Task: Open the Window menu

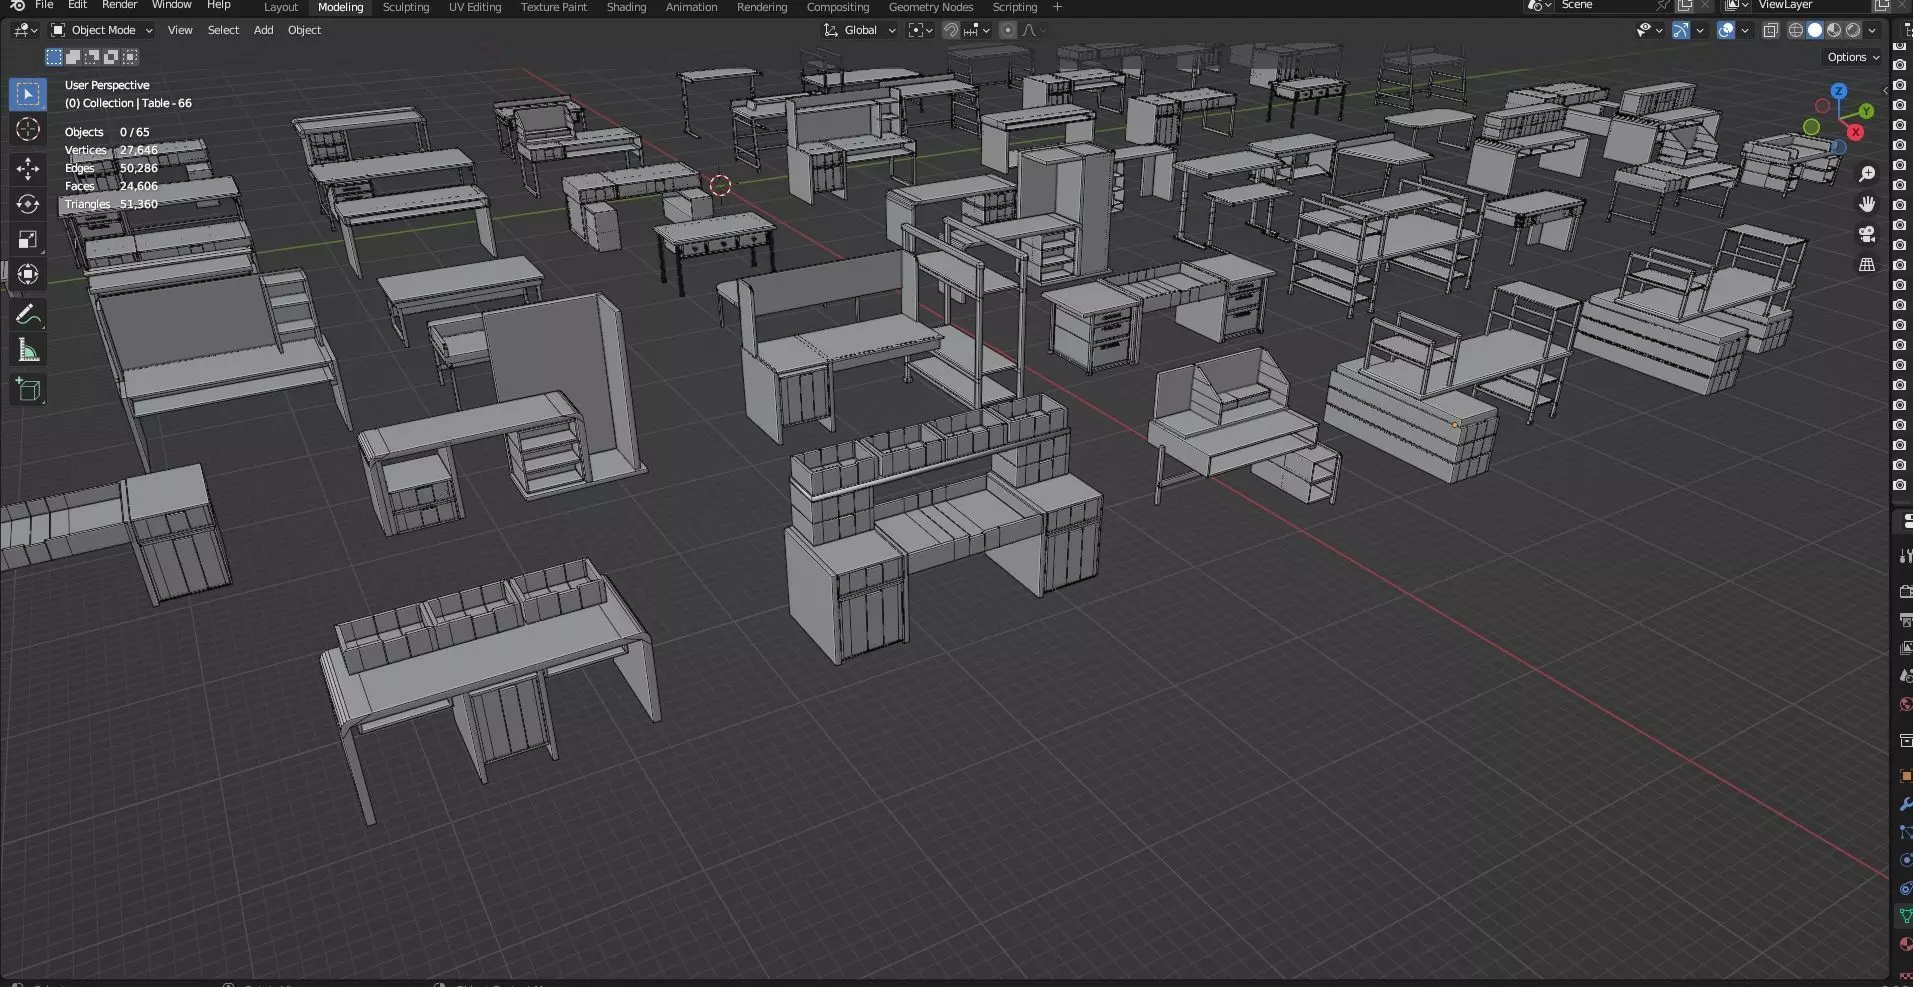Action: (171, 5)
